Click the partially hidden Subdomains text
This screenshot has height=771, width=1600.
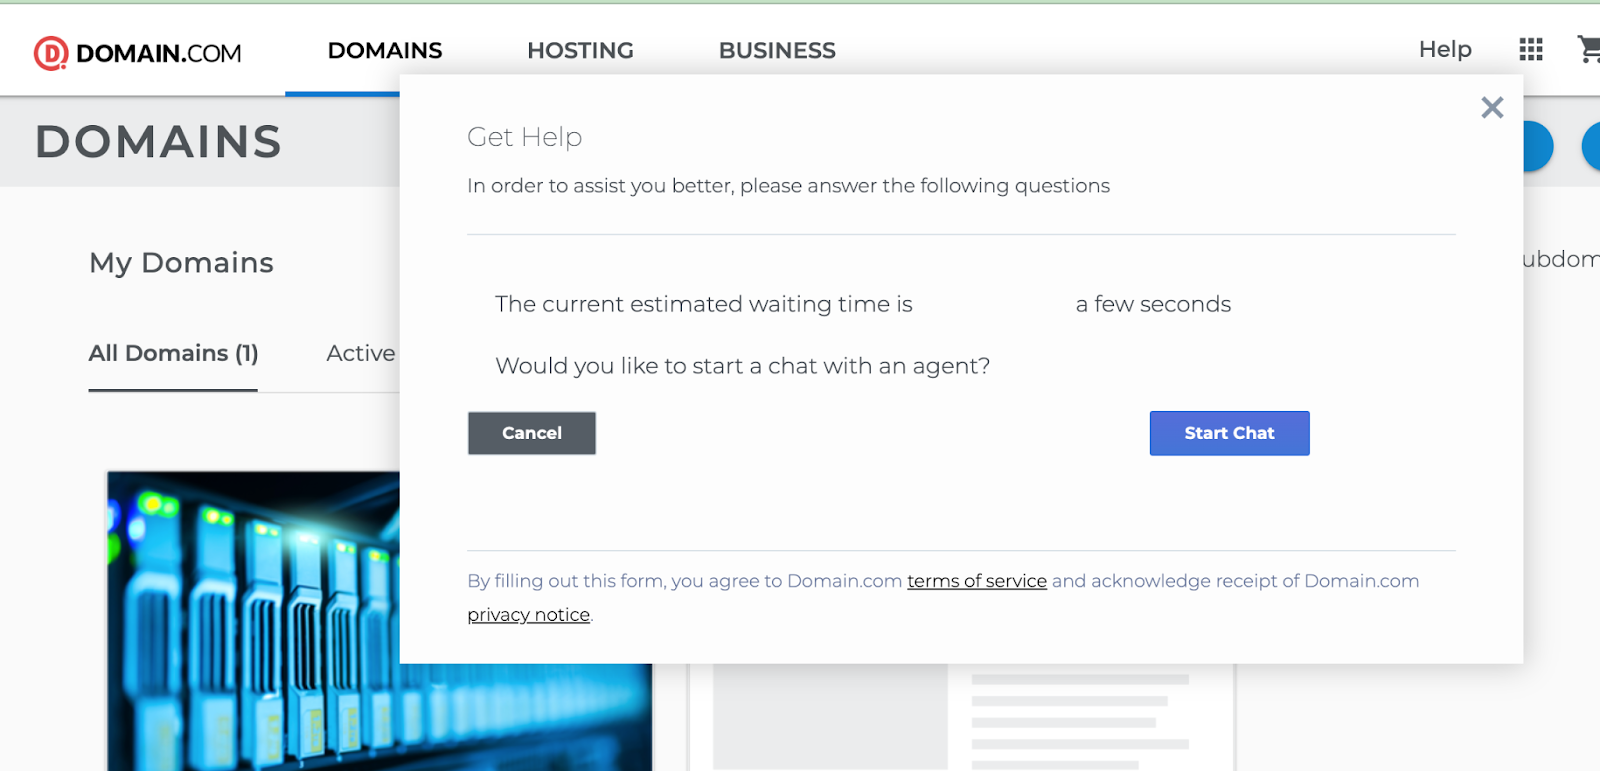(1561, 259)
